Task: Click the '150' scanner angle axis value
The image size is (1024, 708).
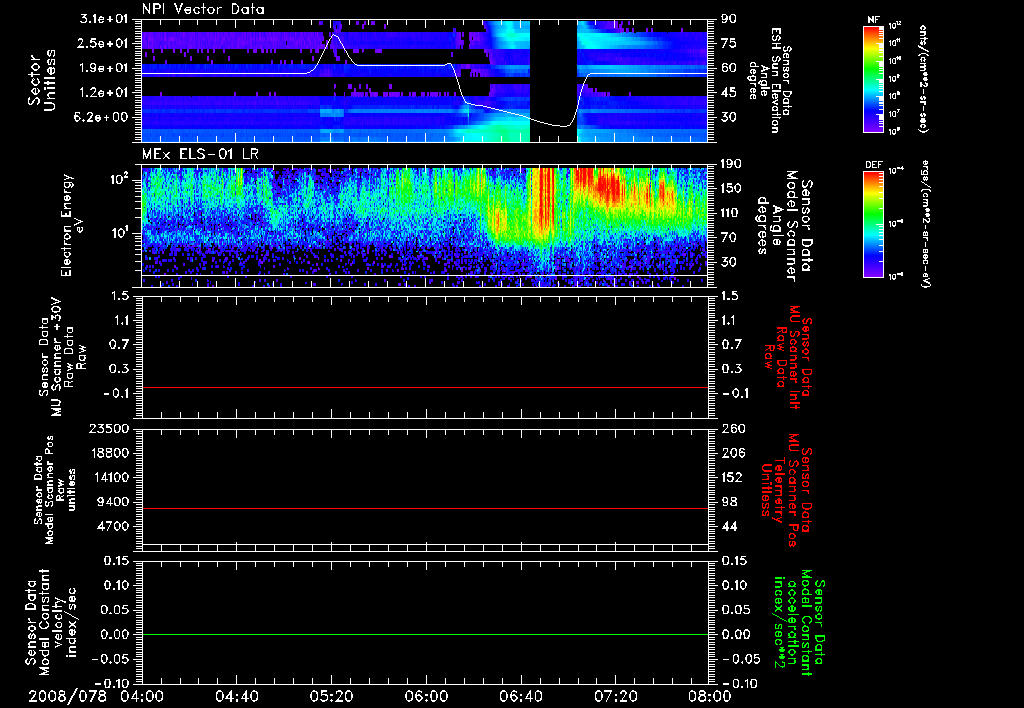Action: coord(731,188)
